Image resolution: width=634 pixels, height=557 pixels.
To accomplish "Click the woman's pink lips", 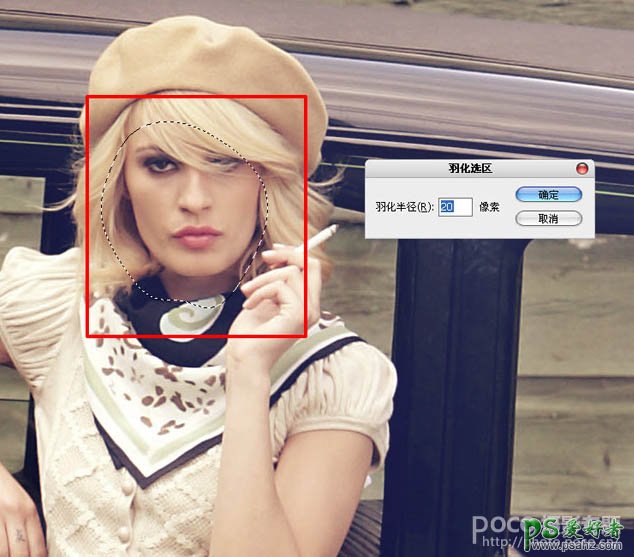I will tap(198, 236).
